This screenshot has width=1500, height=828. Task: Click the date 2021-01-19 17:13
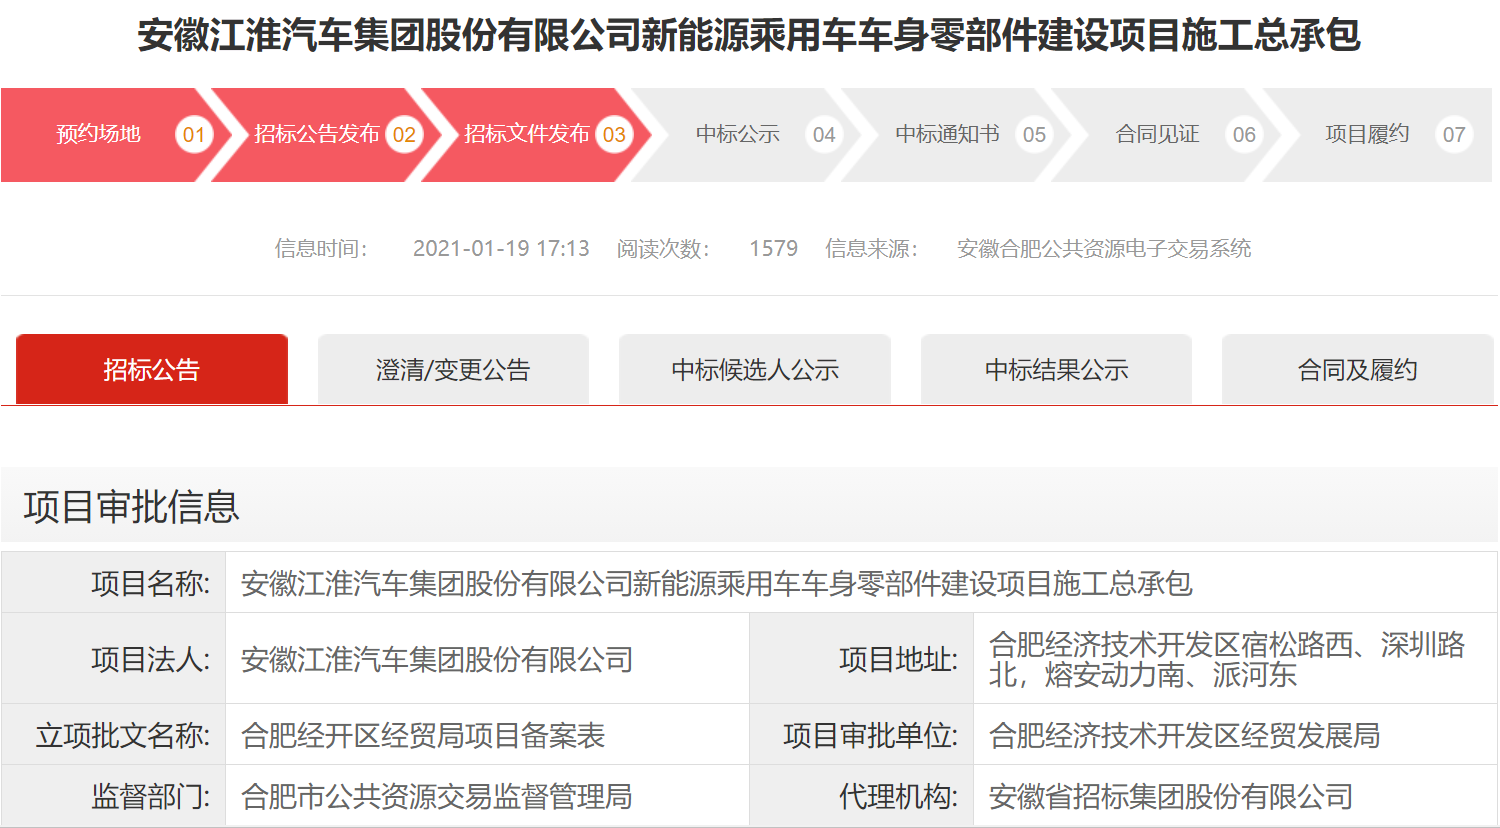tap(501, 248)
